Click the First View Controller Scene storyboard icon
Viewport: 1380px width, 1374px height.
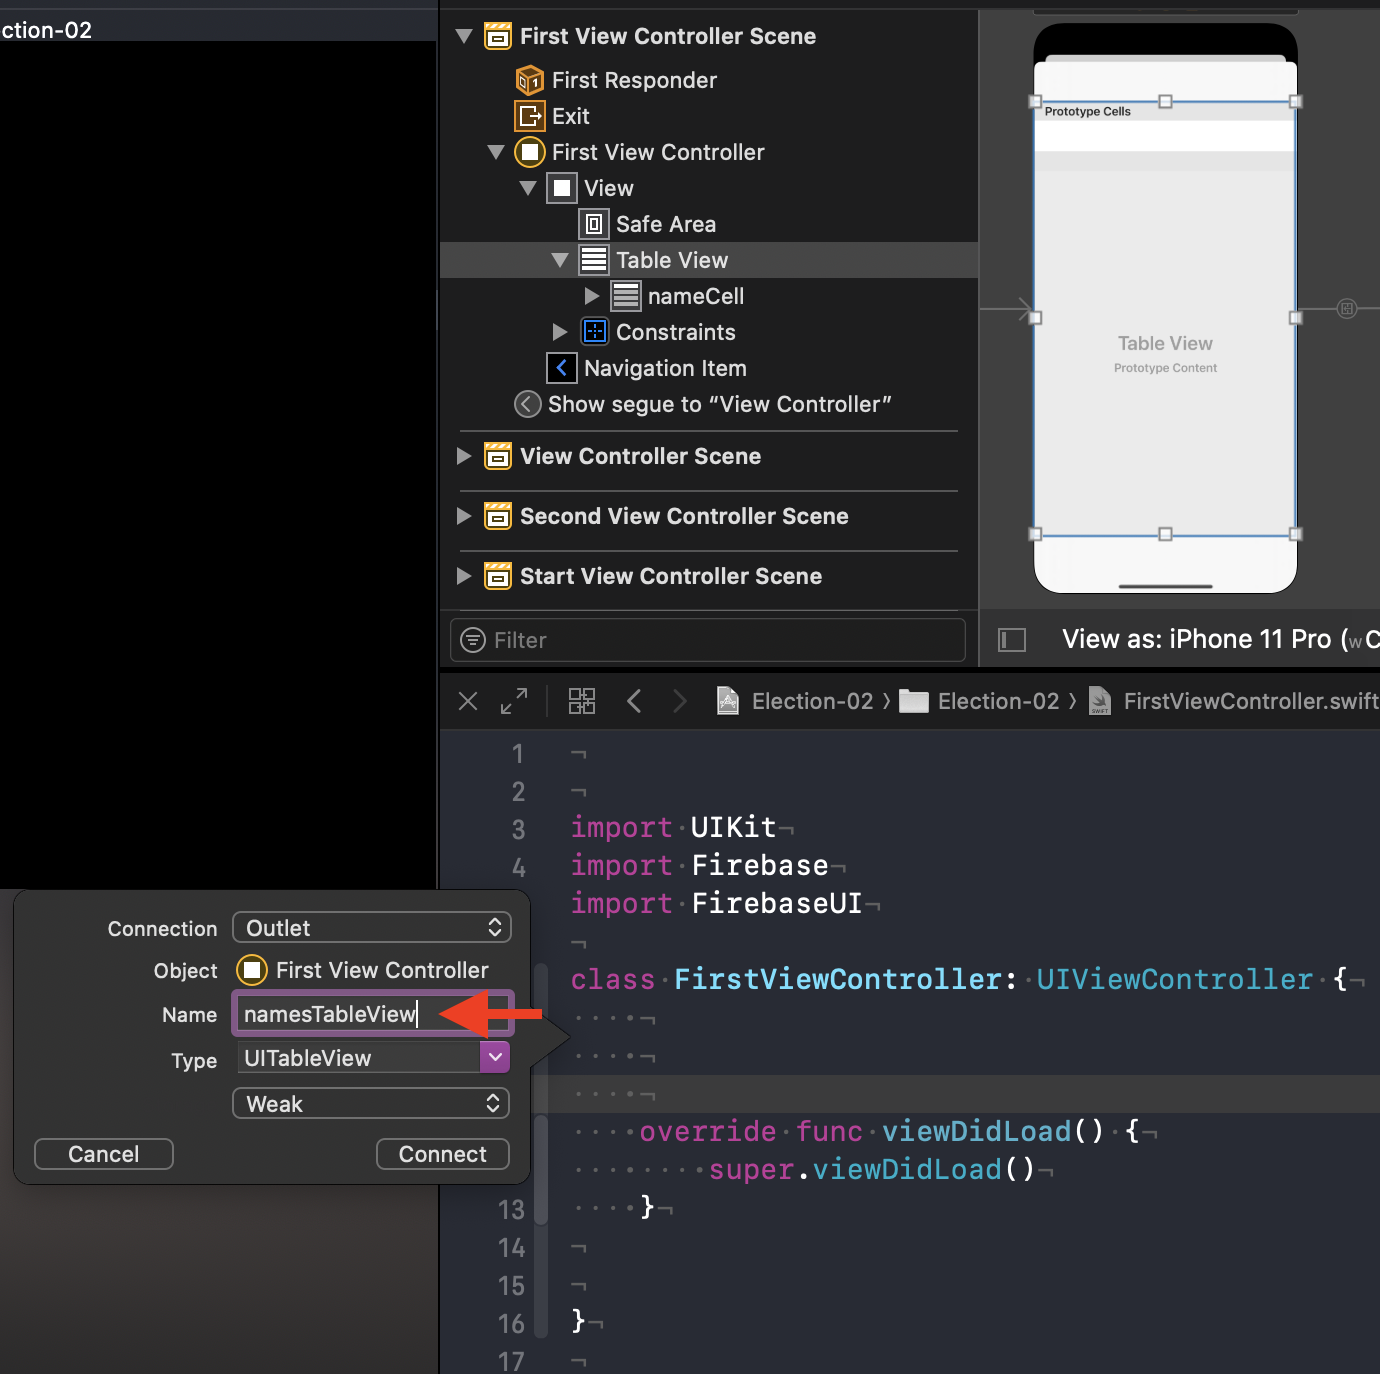point(498,36)
